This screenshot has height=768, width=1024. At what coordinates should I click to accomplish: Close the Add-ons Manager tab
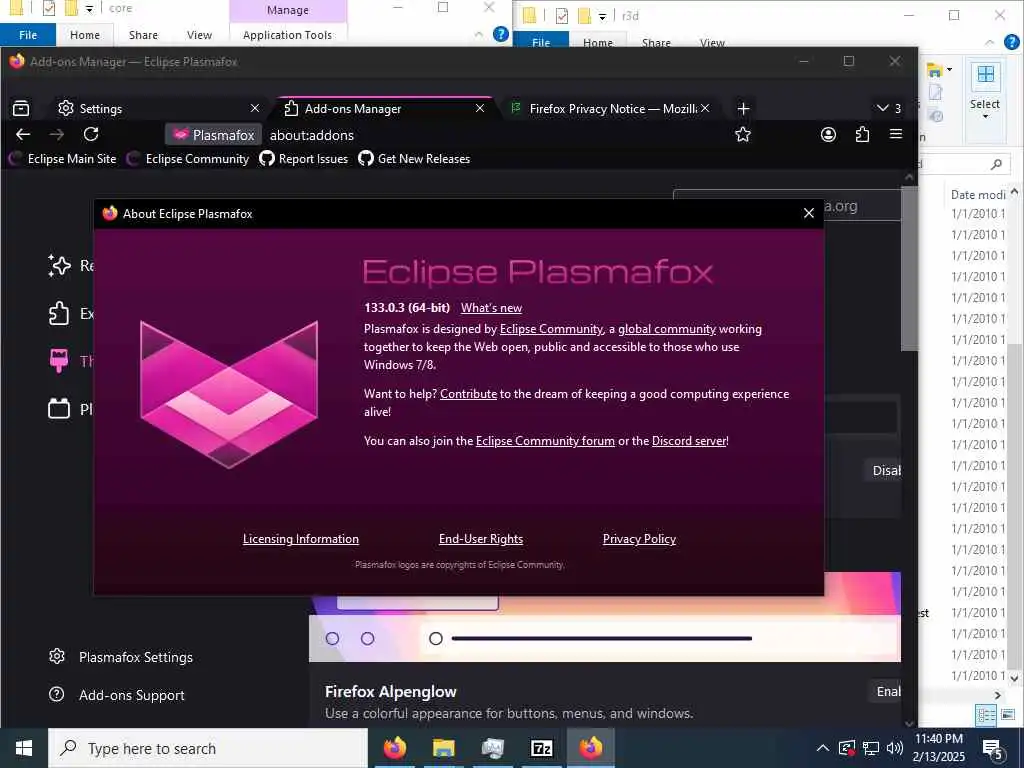point(480,108)
